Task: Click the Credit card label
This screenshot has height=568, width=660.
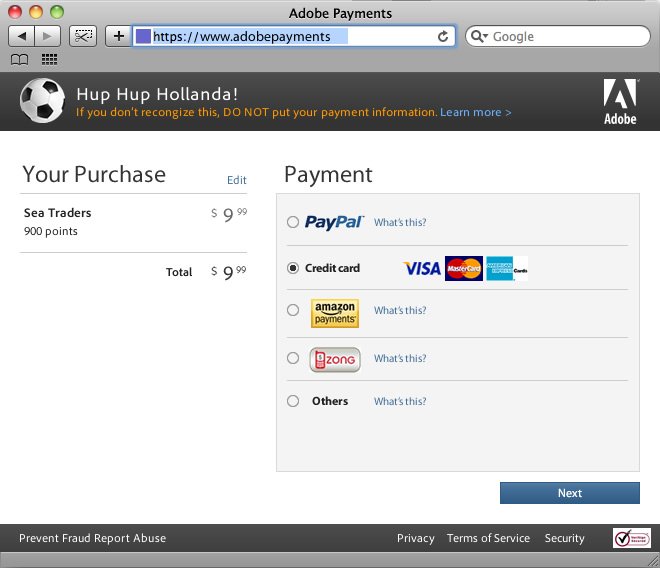Action: pos(333,268)
